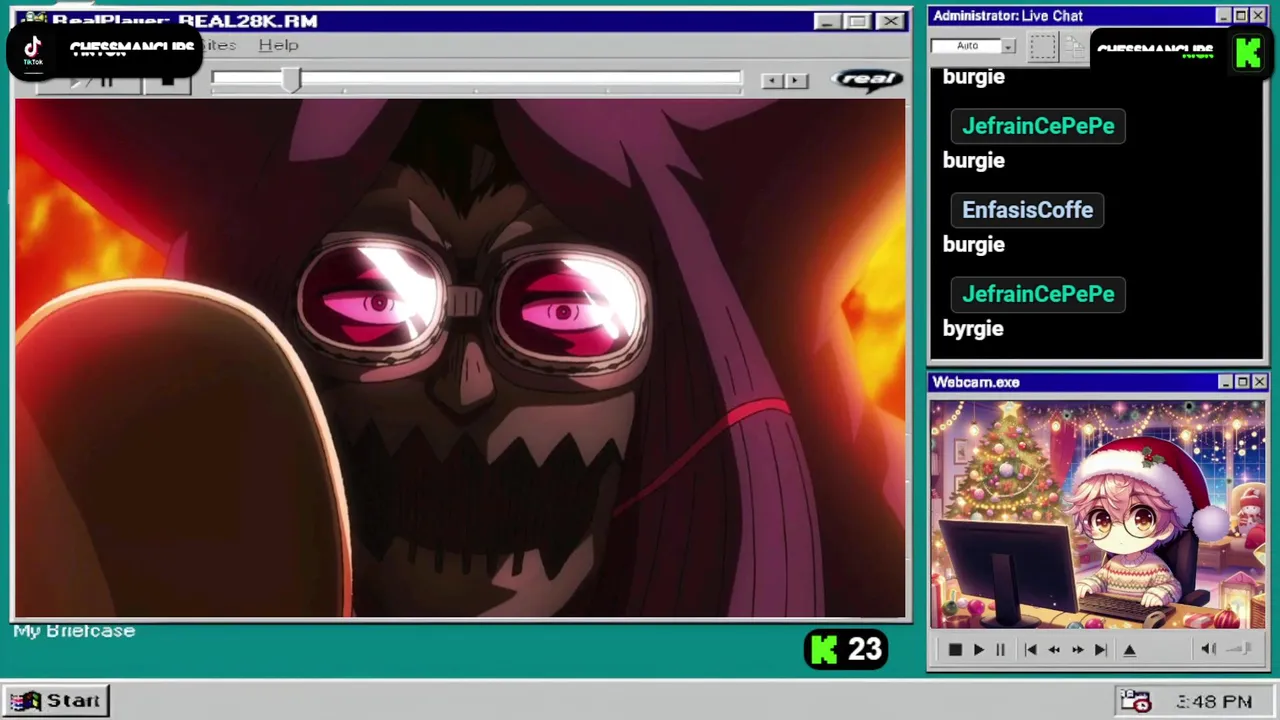
Task: Maximize the Live Chat window
Action: (1241, 16)
